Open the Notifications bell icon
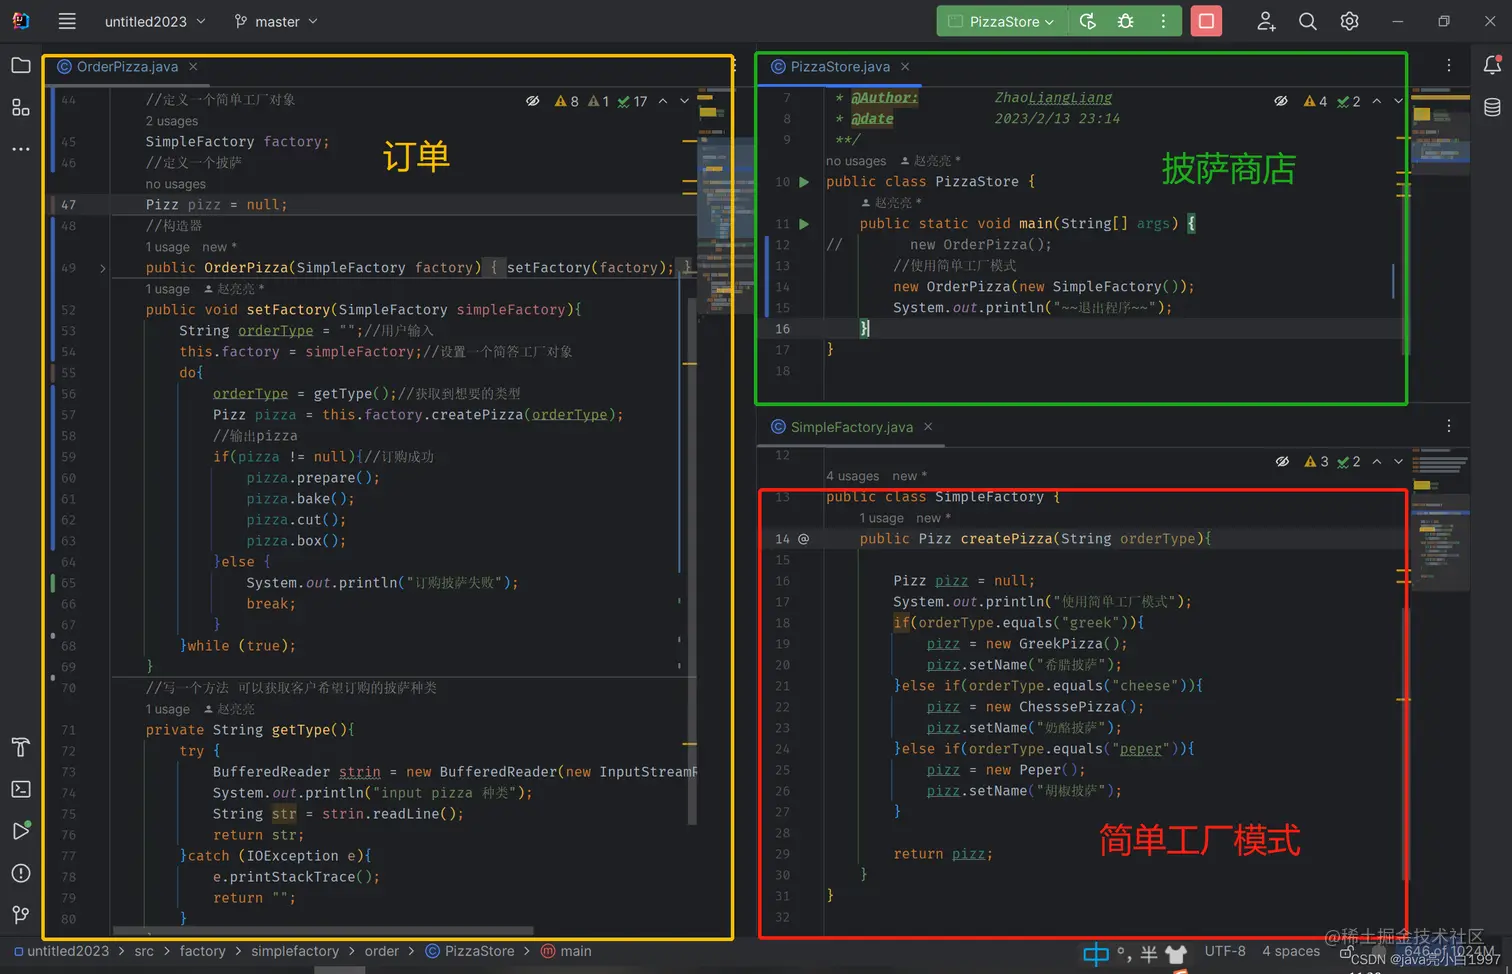 [1492, 66]
